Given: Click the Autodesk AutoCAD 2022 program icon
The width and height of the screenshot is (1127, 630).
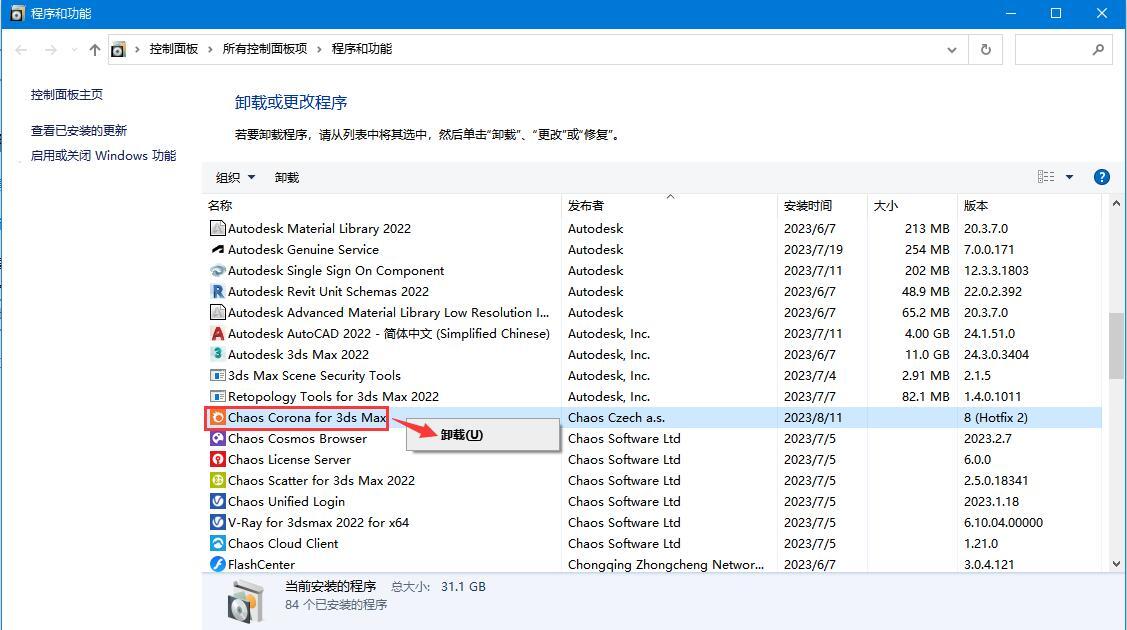Looking at the screenshot, I should [217, 333].
